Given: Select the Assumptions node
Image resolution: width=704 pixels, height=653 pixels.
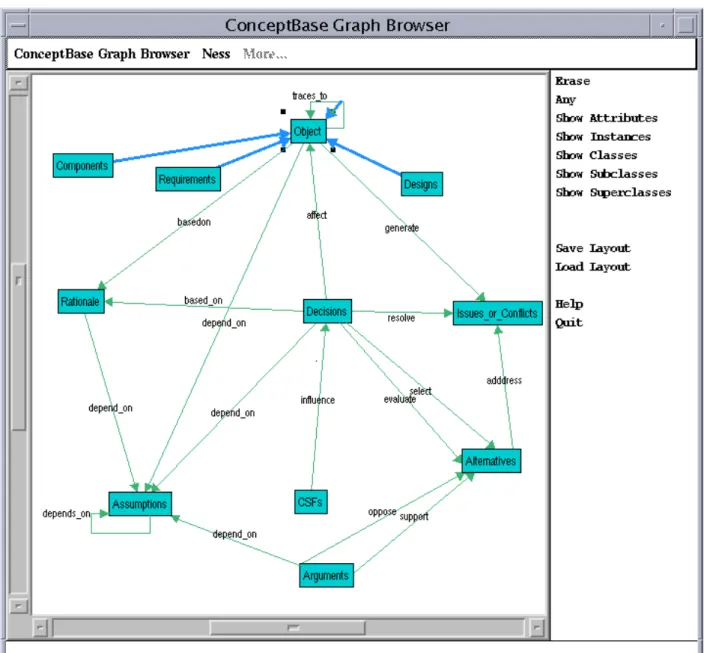Looking at the screenshot, I should (x=140, y=504).
